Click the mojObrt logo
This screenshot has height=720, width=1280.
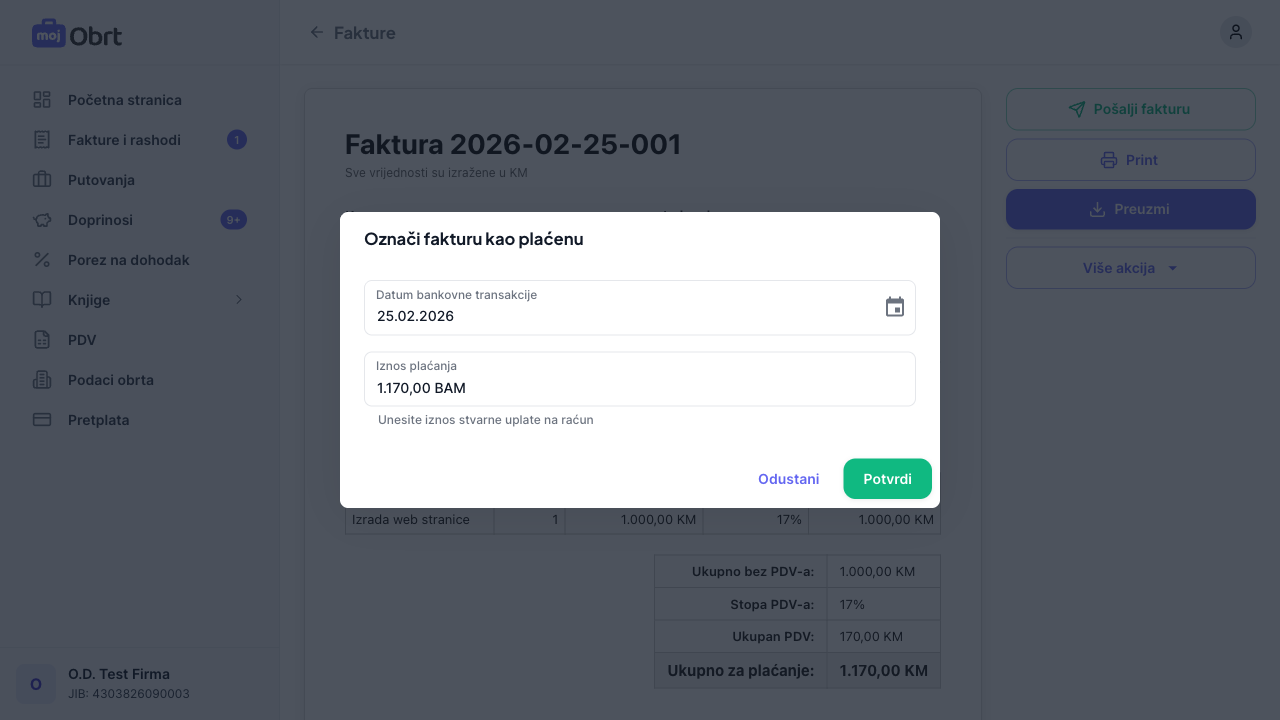[x=77, y=34]
